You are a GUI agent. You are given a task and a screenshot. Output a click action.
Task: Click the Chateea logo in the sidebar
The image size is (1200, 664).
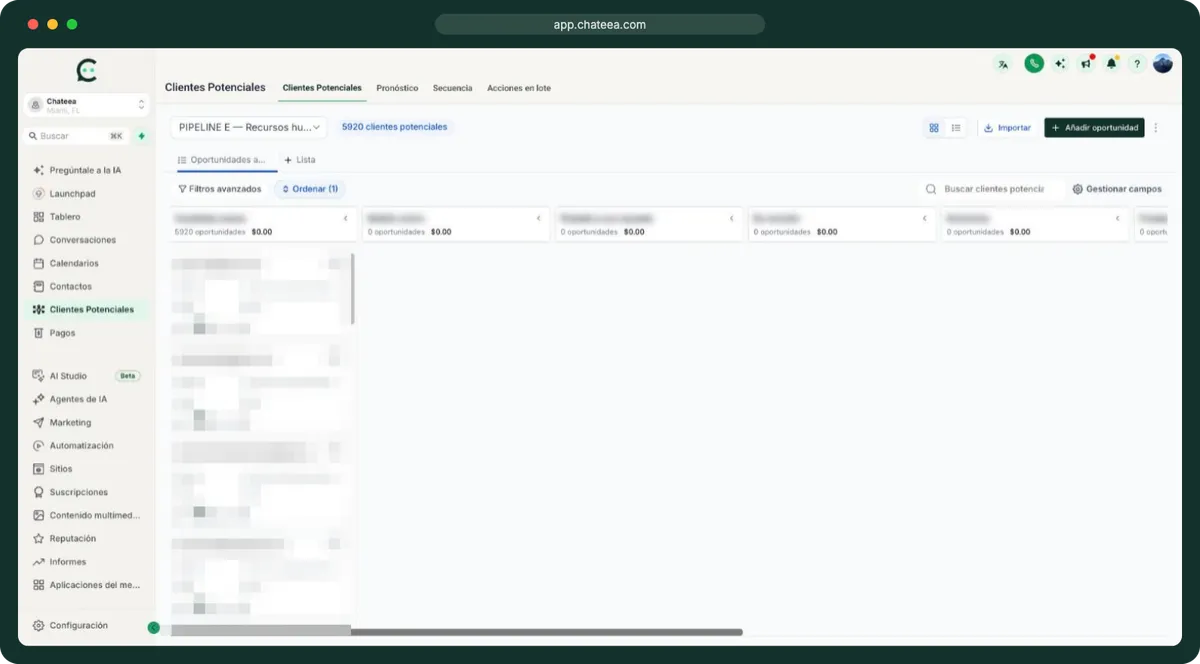(87, 70)
